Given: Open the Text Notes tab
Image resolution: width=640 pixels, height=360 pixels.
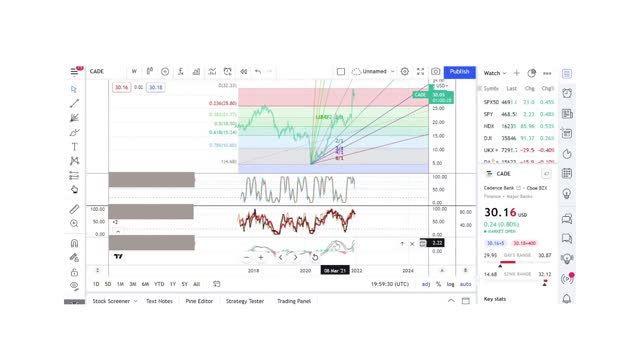Looking at the screenshot, I should [159, 301].
